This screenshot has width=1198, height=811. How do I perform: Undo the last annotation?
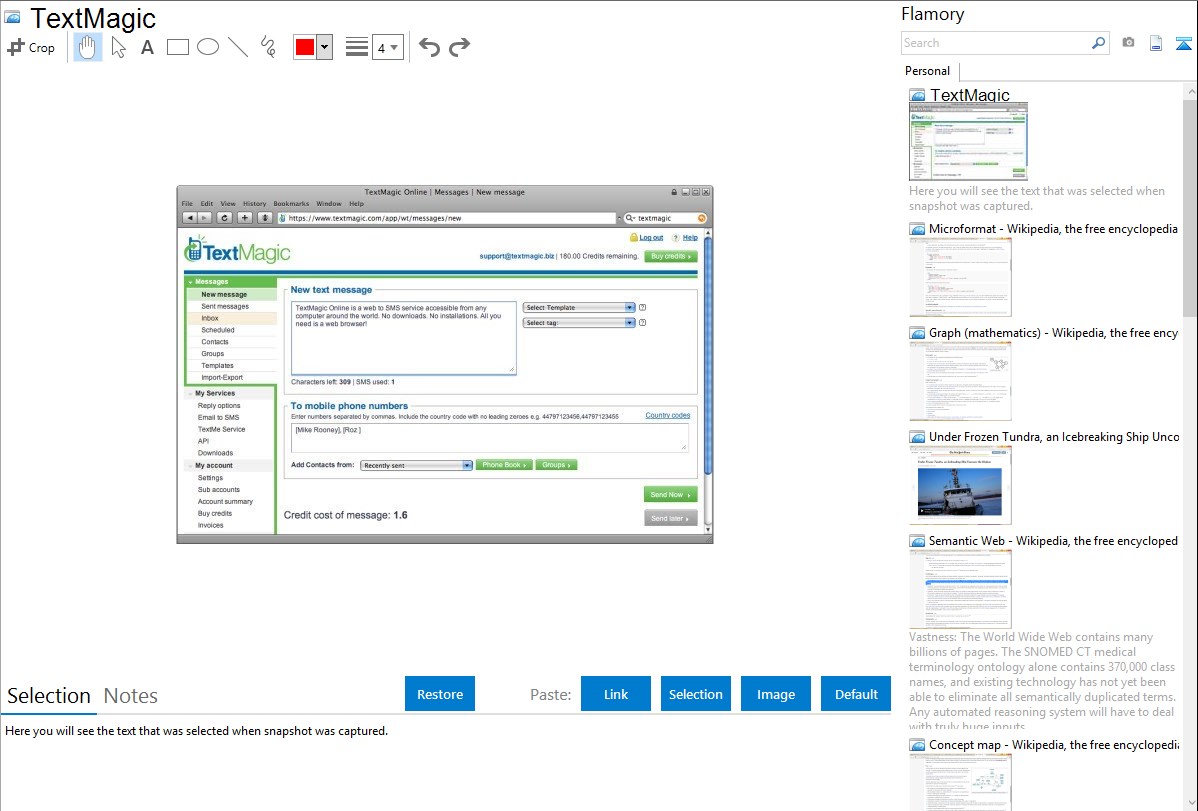pos(429,47)
